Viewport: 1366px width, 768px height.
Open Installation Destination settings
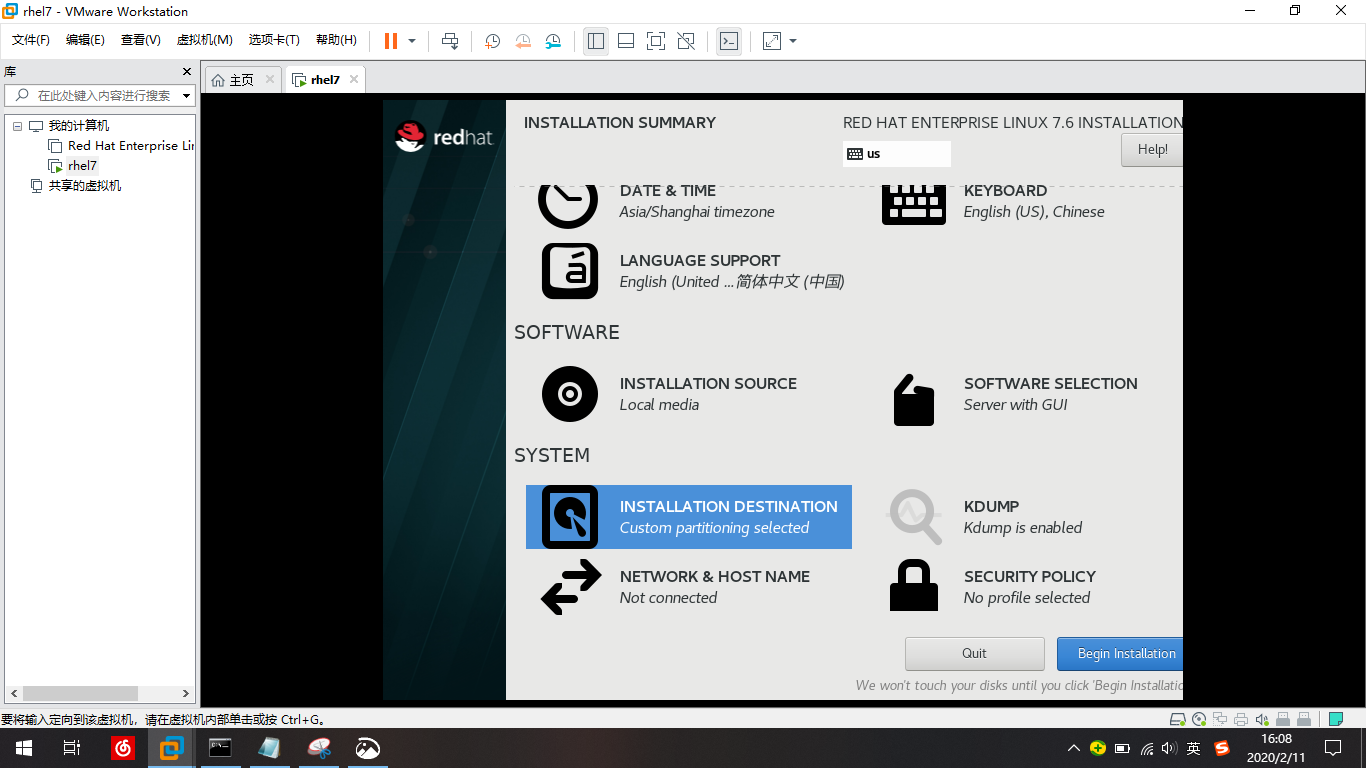(x=689, y=517)
